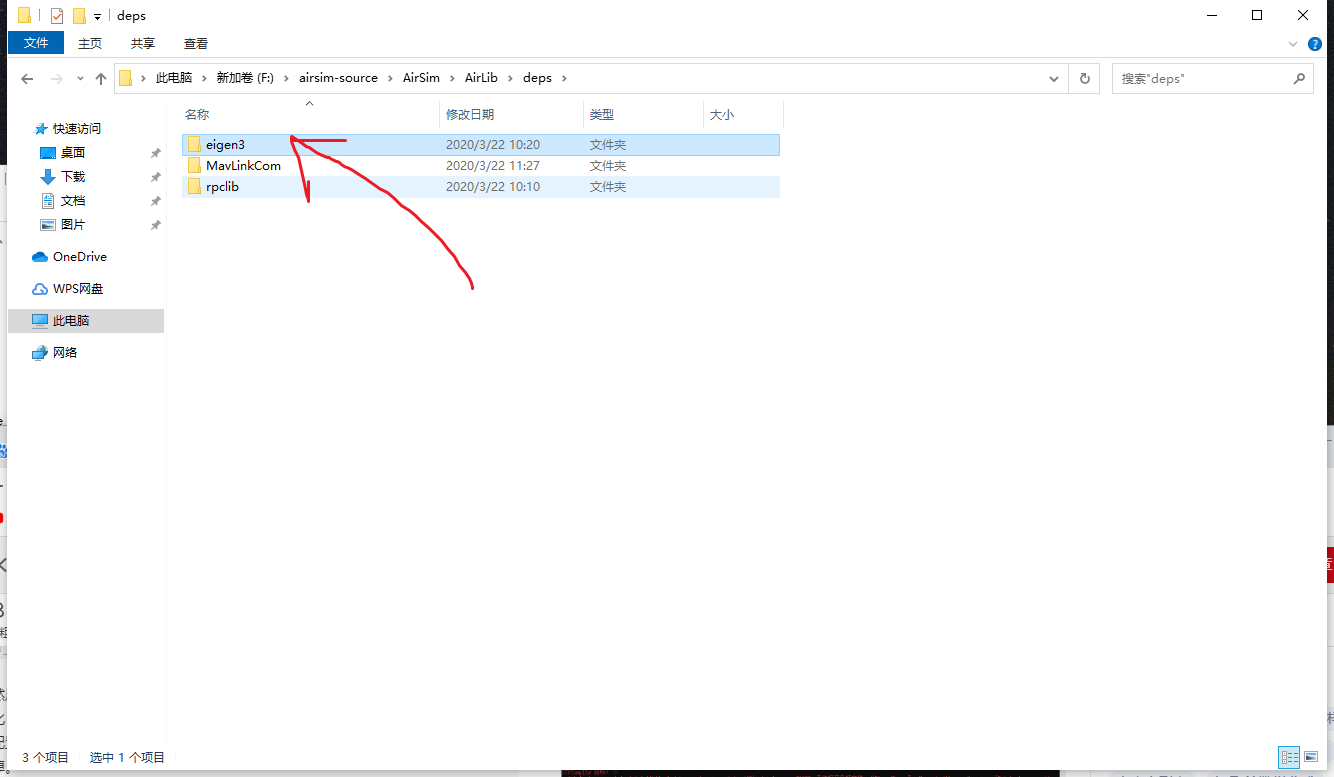The width and height of the screenshot is (1334, 777).
Task: Open Customize Quick Access Toolbar dropdown
Action: (x=97, y=16)
